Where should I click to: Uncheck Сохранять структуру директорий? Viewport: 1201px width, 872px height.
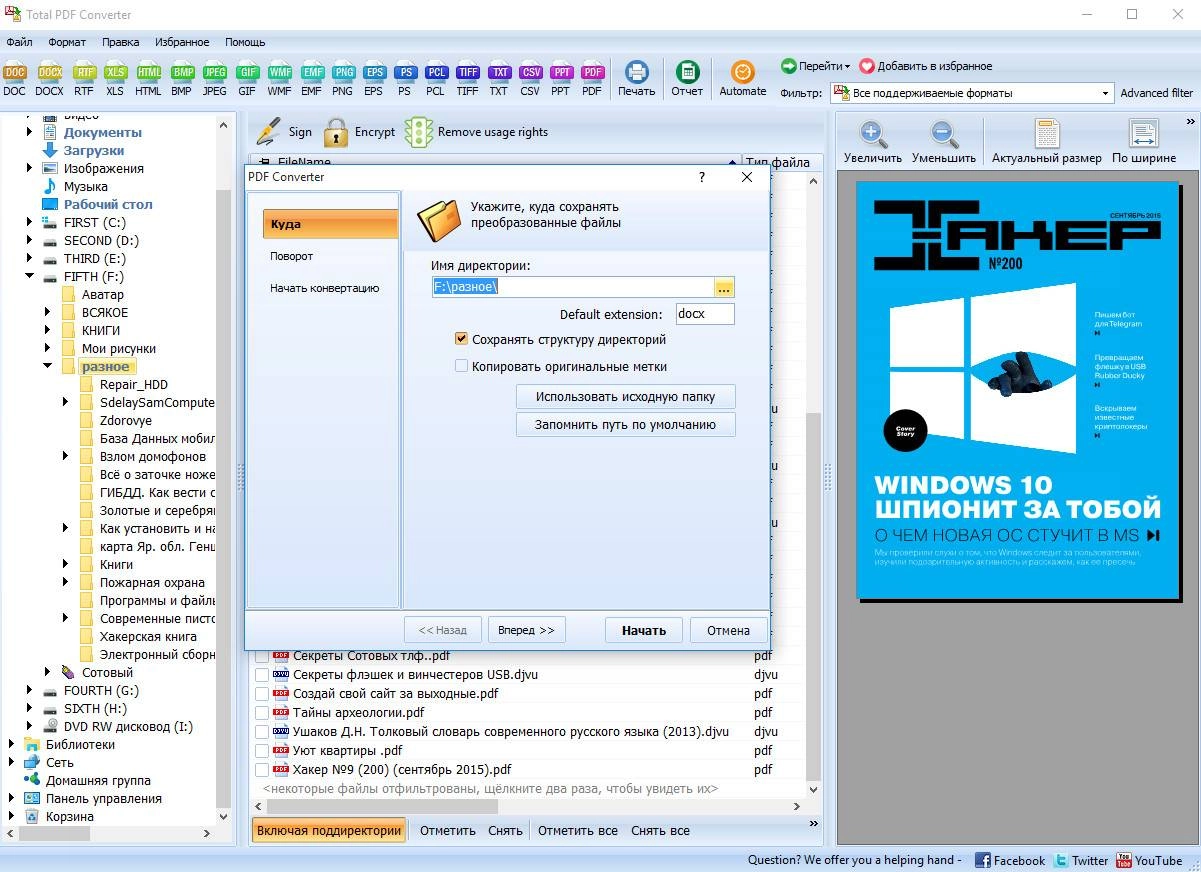click(x=461, y=340)
